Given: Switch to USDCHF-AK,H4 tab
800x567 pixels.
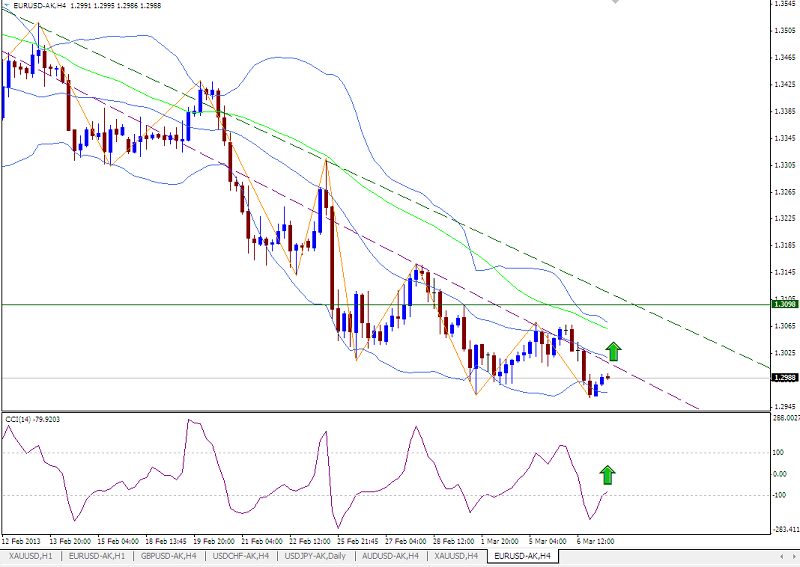Looking at the screenshot, I should 241,555.
